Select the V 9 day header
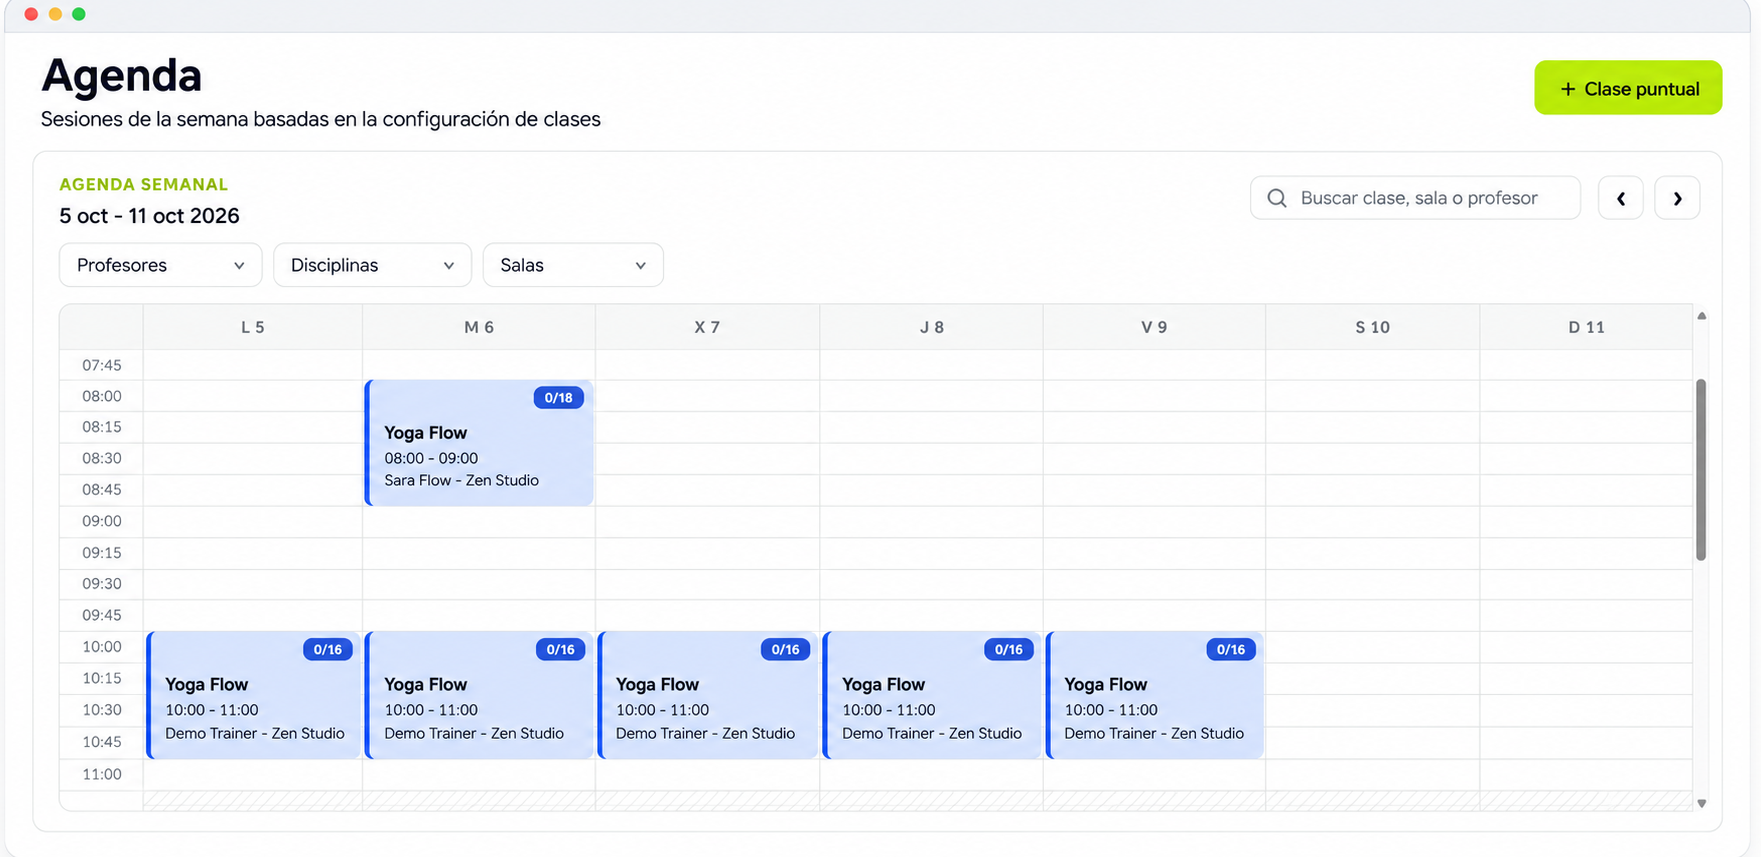The width and height of the screenshot is (1761, 857). pyautogui.click(x=1154, y=327)
